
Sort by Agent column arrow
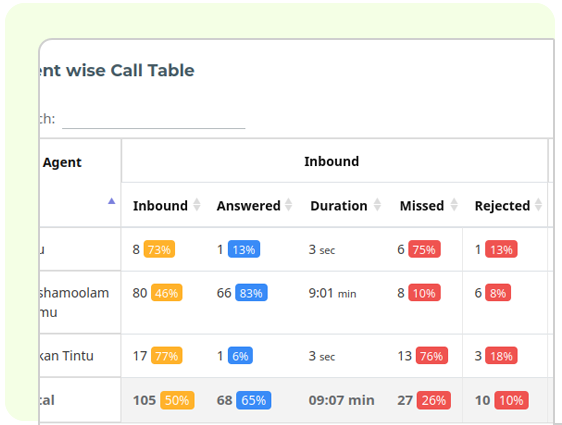click(111, 201)
